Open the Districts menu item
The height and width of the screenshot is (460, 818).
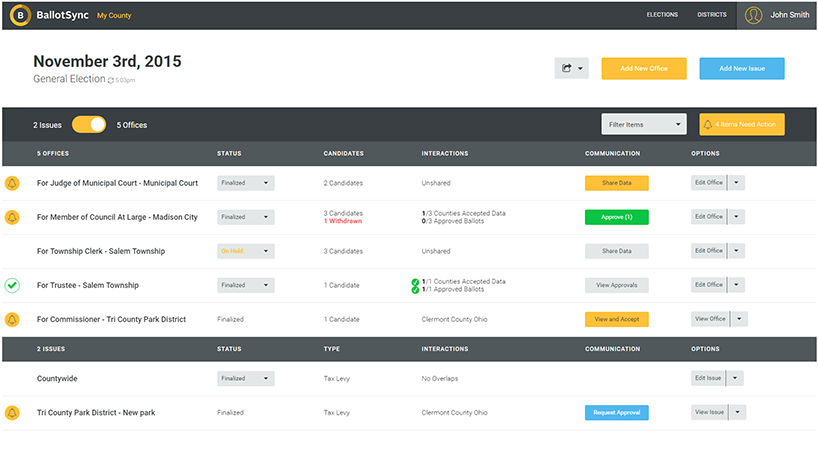711,15
